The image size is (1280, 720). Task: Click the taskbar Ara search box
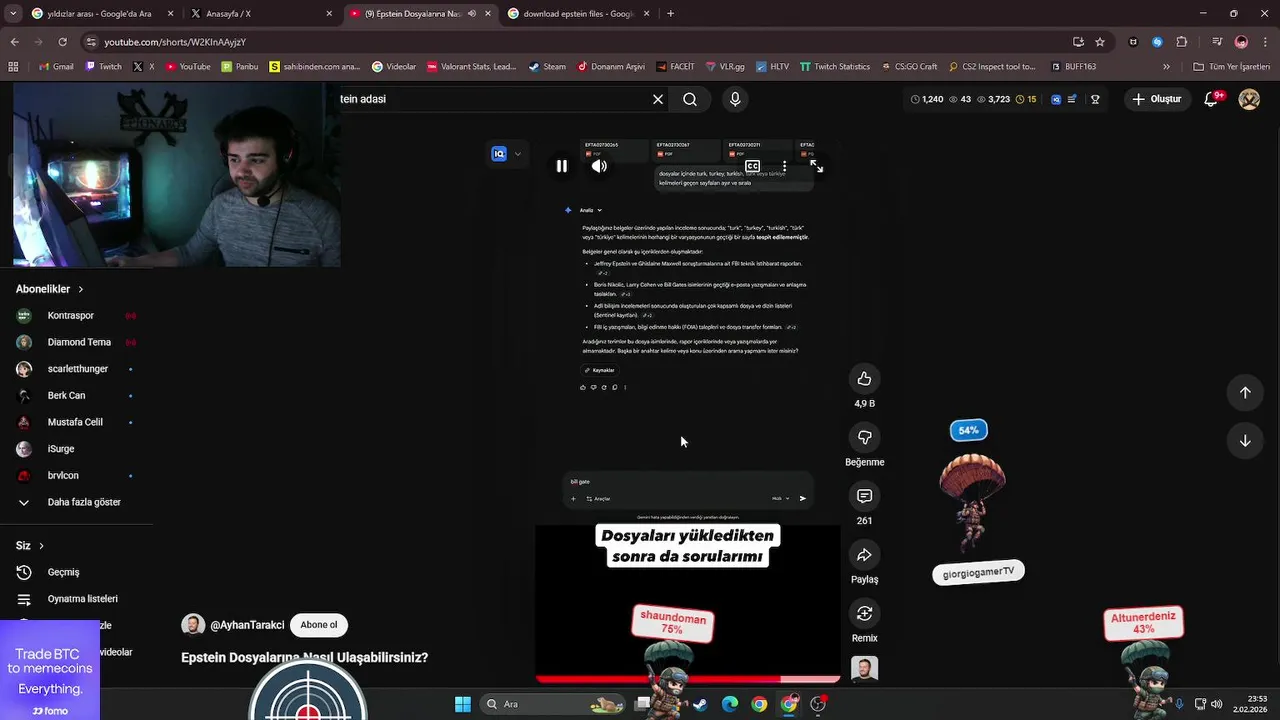point(553,704)
